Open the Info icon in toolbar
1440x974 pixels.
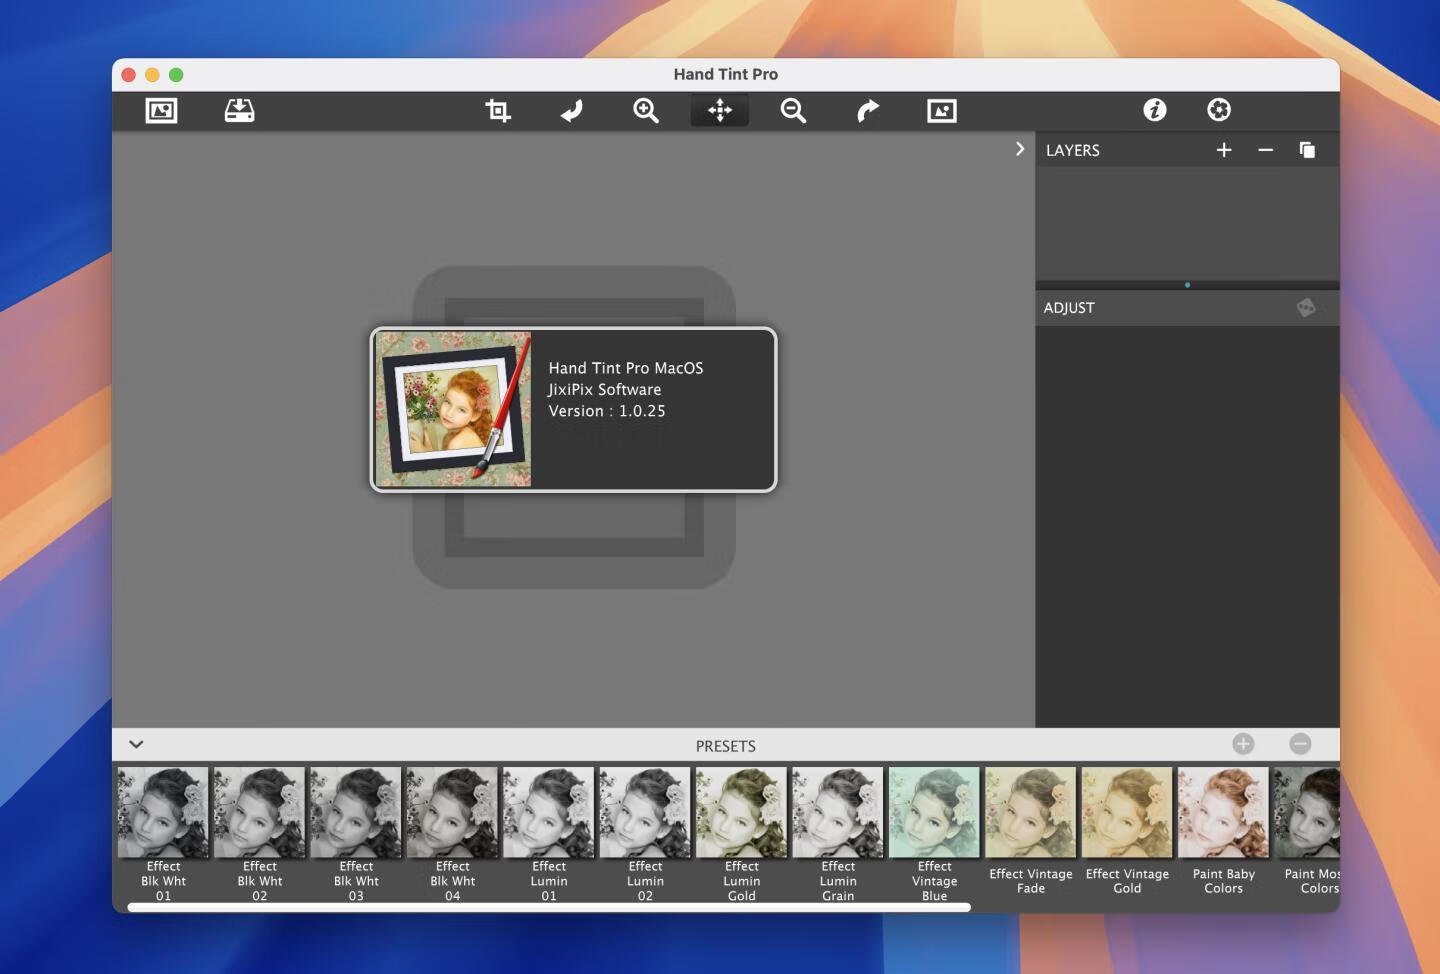(x=1155, y=110)
